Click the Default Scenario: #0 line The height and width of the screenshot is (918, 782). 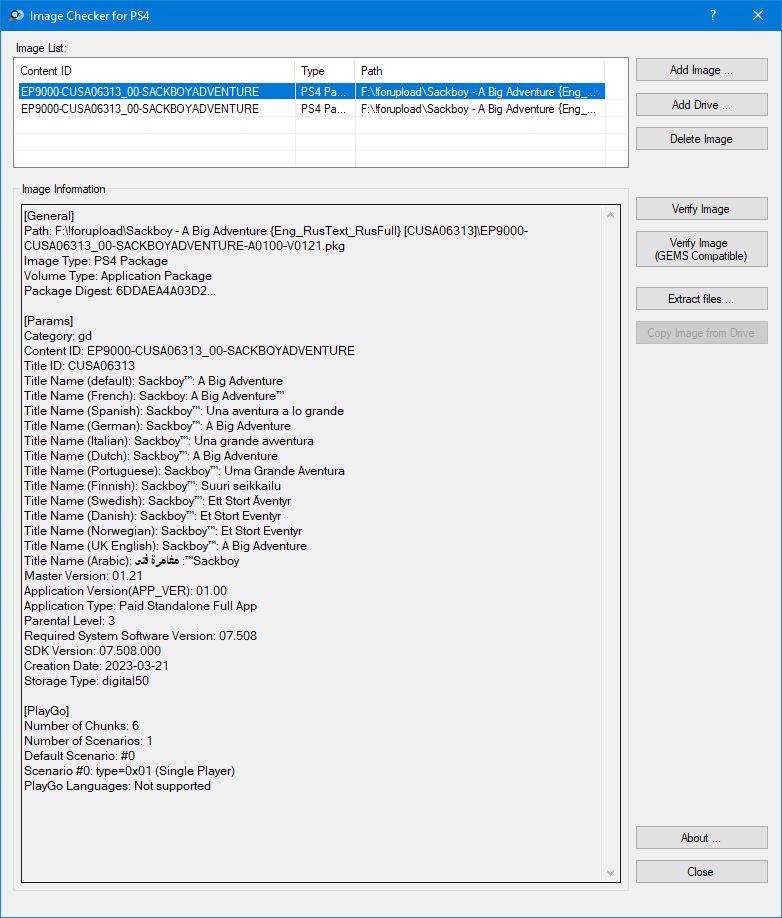click(x=80, y=756)
